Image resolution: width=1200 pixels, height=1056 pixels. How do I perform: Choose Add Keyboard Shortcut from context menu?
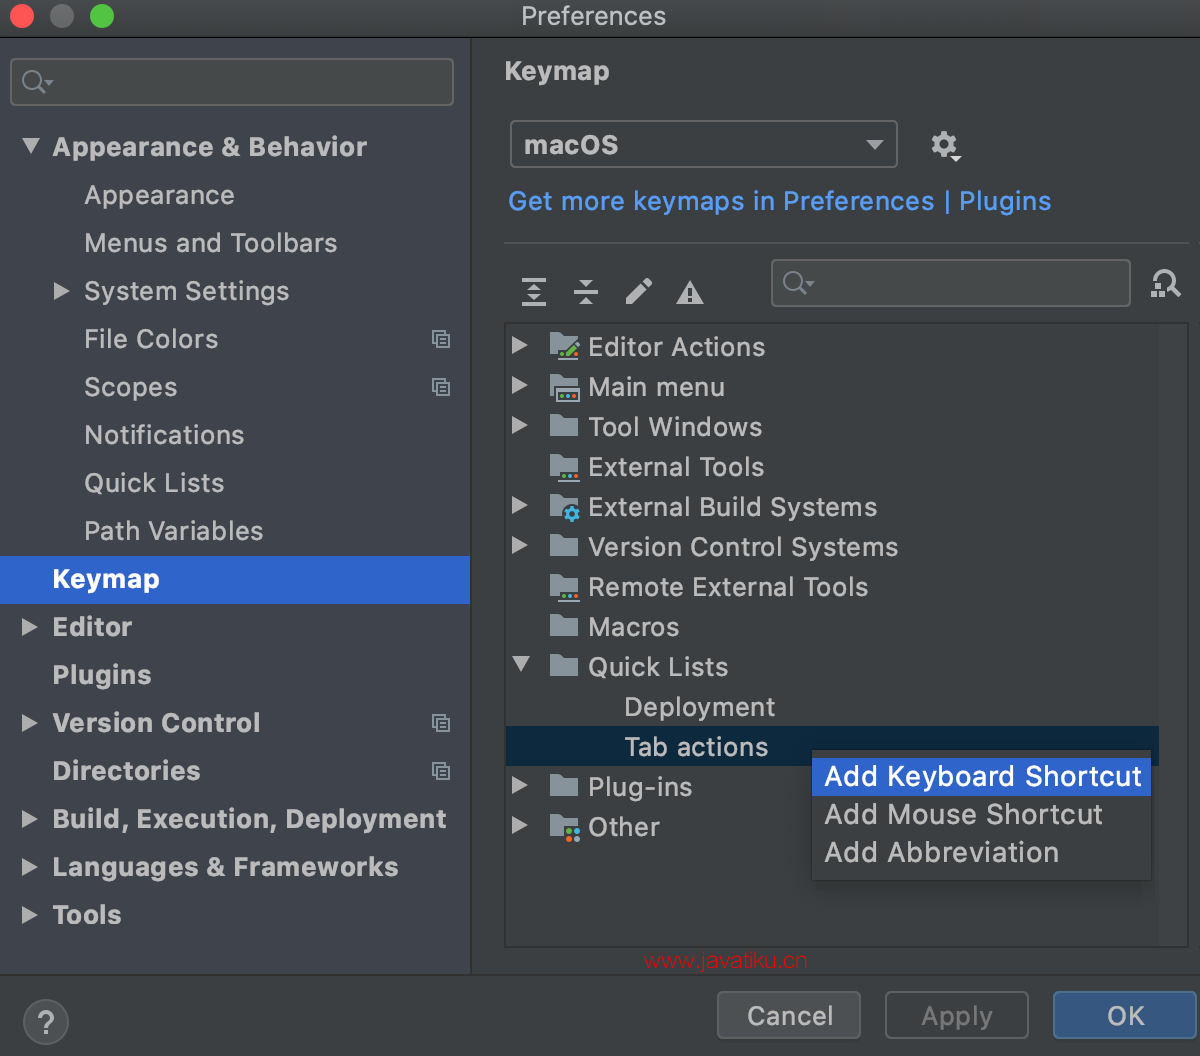[x=981, y=777]
